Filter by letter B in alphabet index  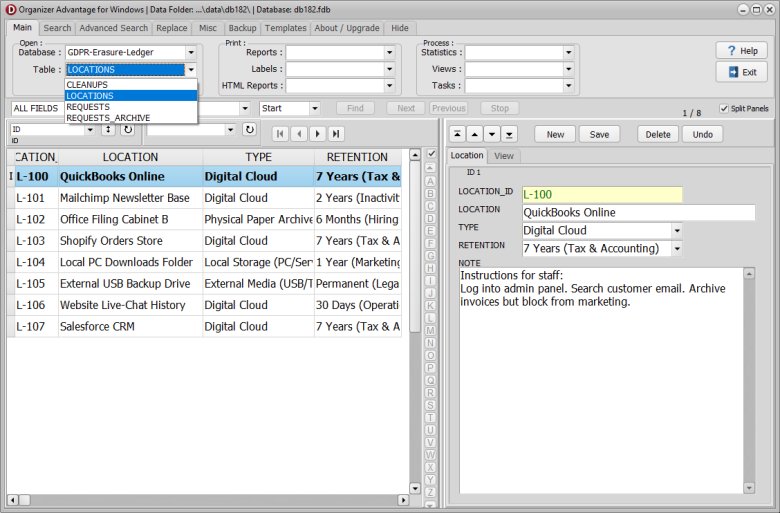click(x=430, y=194)
